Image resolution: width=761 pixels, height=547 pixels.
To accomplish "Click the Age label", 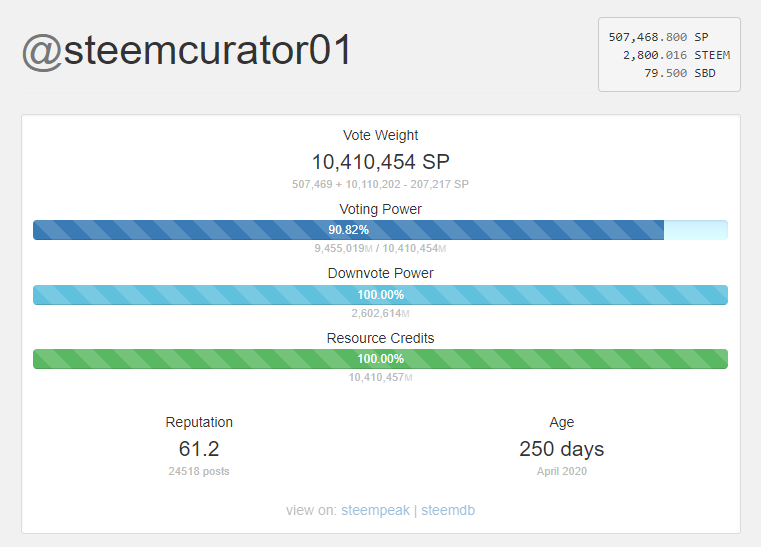I will [x=562, y=422].
